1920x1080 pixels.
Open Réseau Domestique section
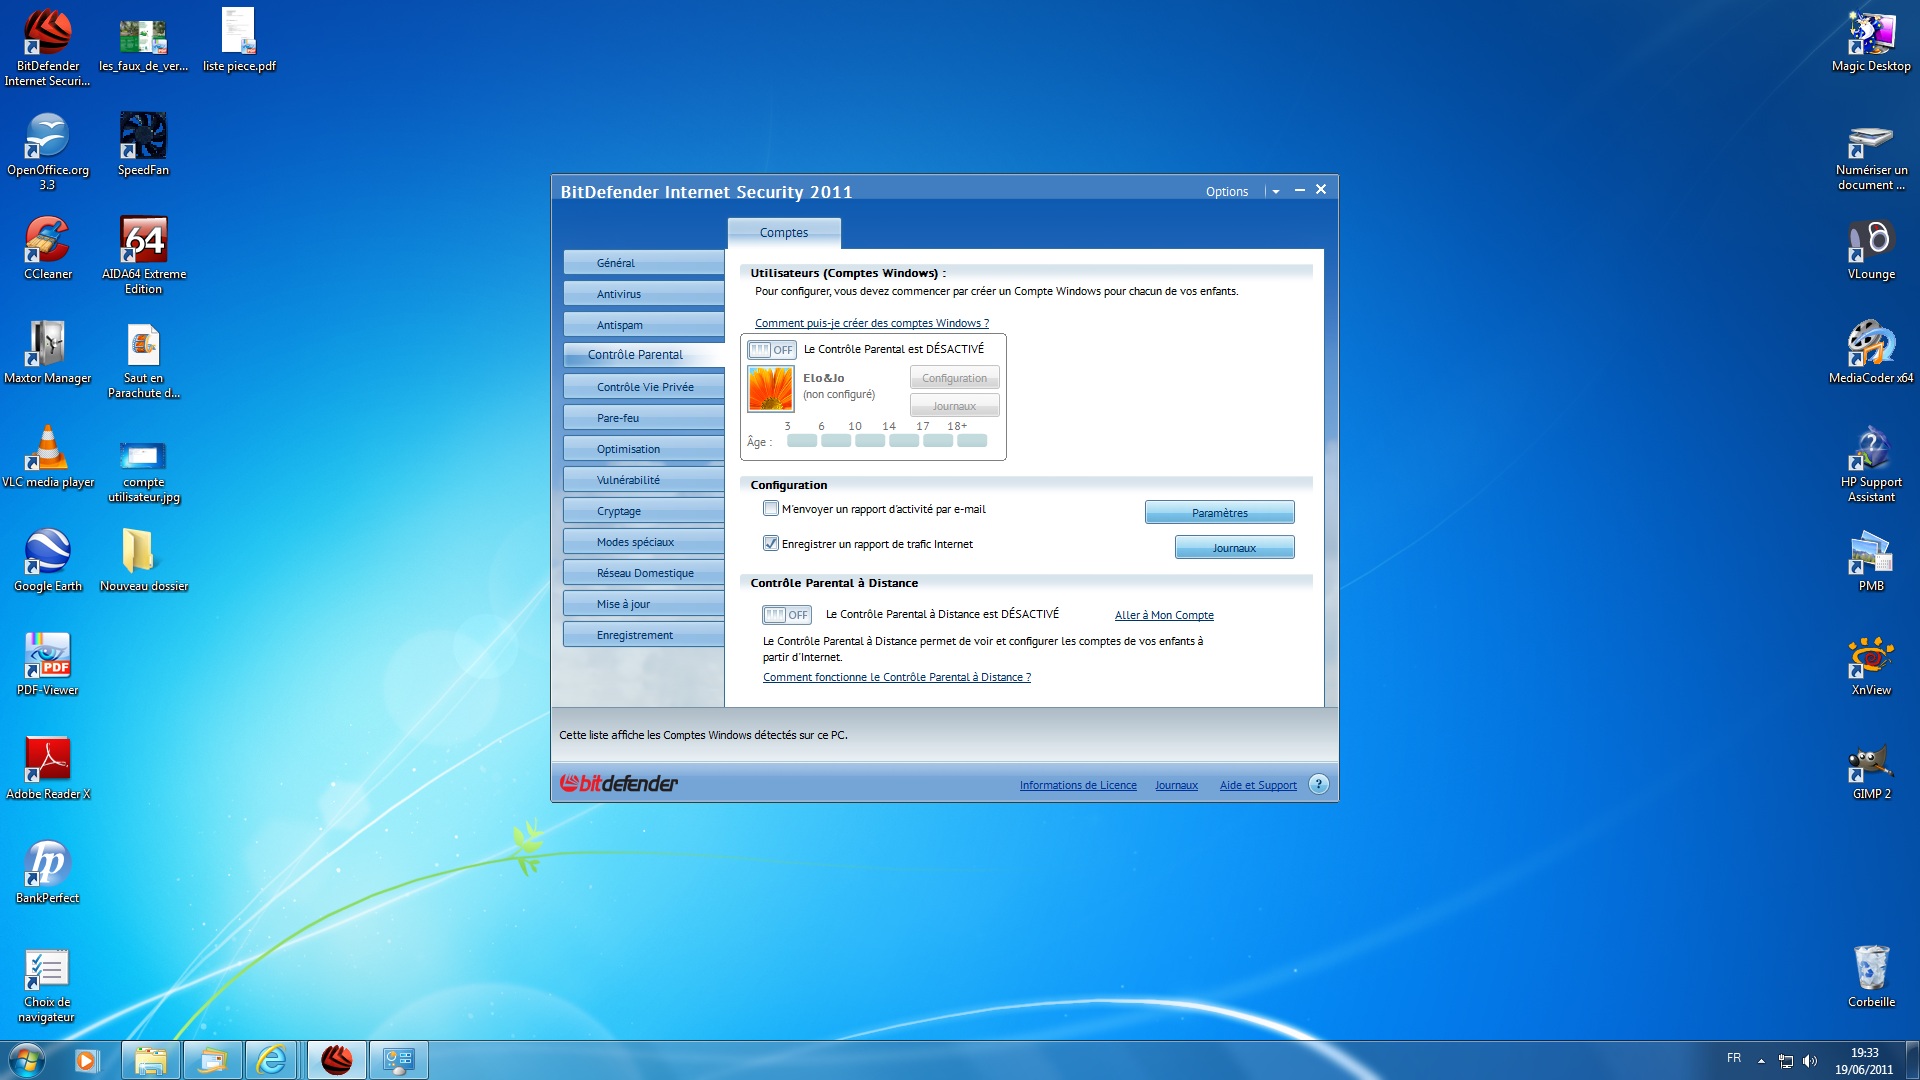(x=644, y=572)
